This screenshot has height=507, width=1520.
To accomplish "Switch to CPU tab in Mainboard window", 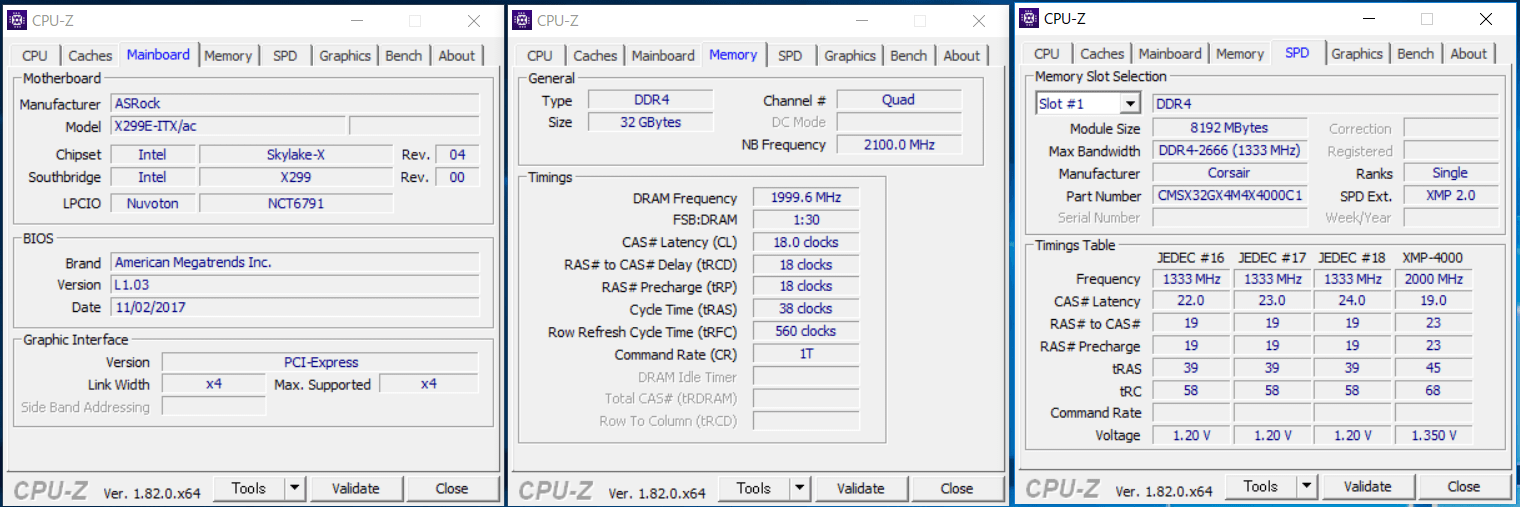I will pyautogui.click(x=35, y=56).
